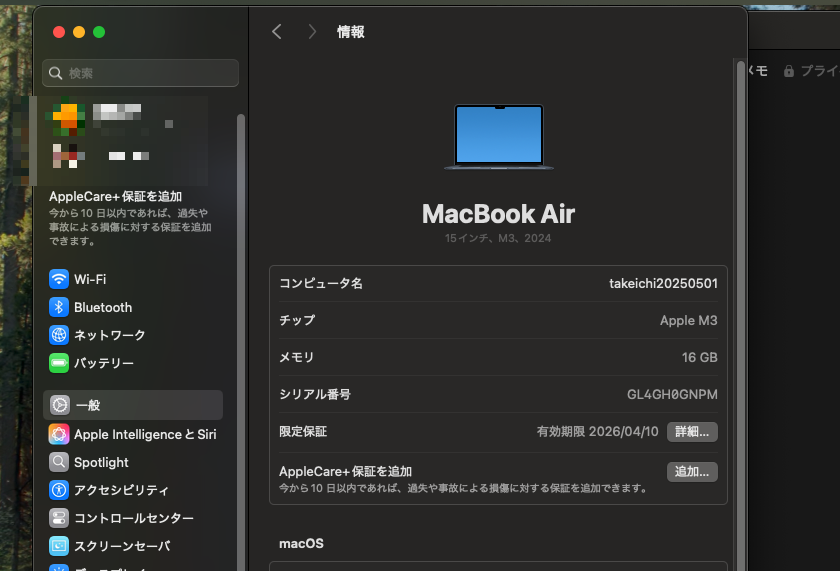This screenshot has height=571, width=840.
Task: Click the sidebar vertical scrollbar
Action: point(241,343)
